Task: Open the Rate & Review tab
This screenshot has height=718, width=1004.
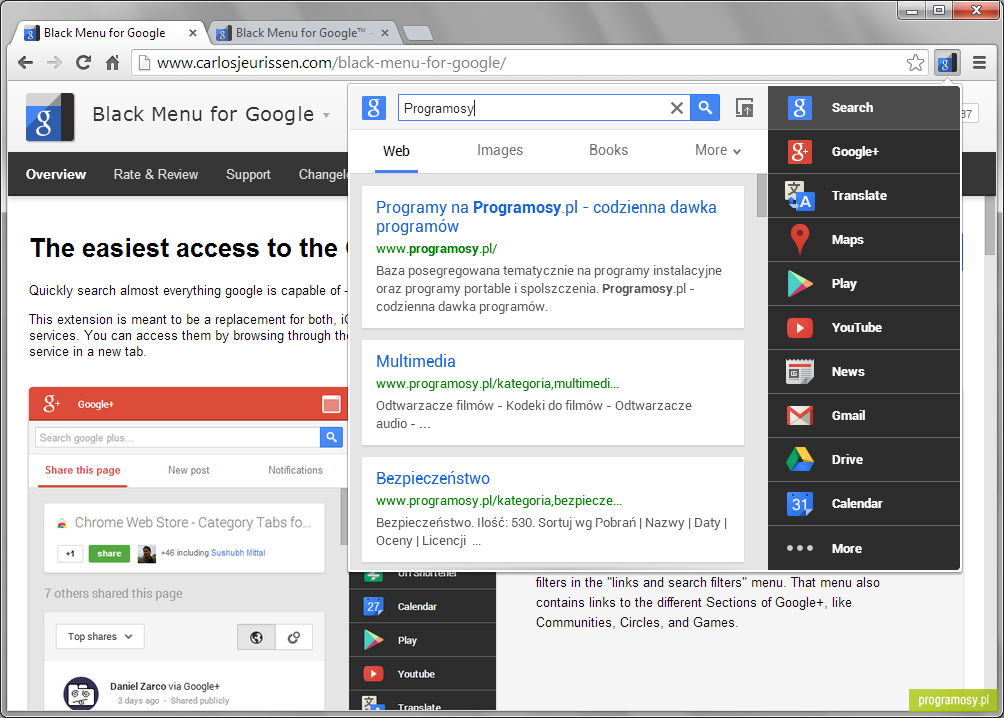Action: tap(156, 174)
